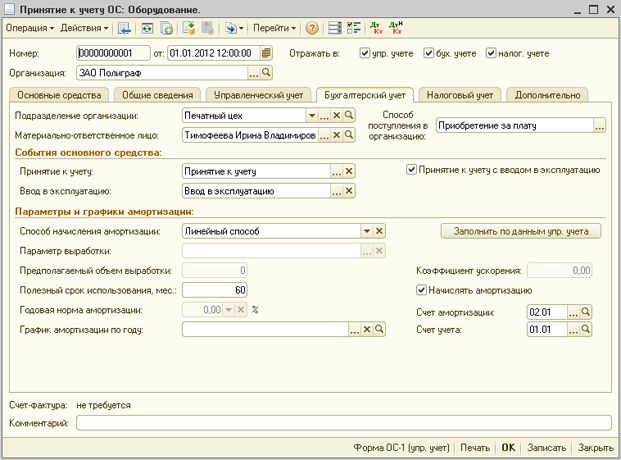Toggle Принятие к учету с вводом в эксплуатацию

click(x=411, y=170)
